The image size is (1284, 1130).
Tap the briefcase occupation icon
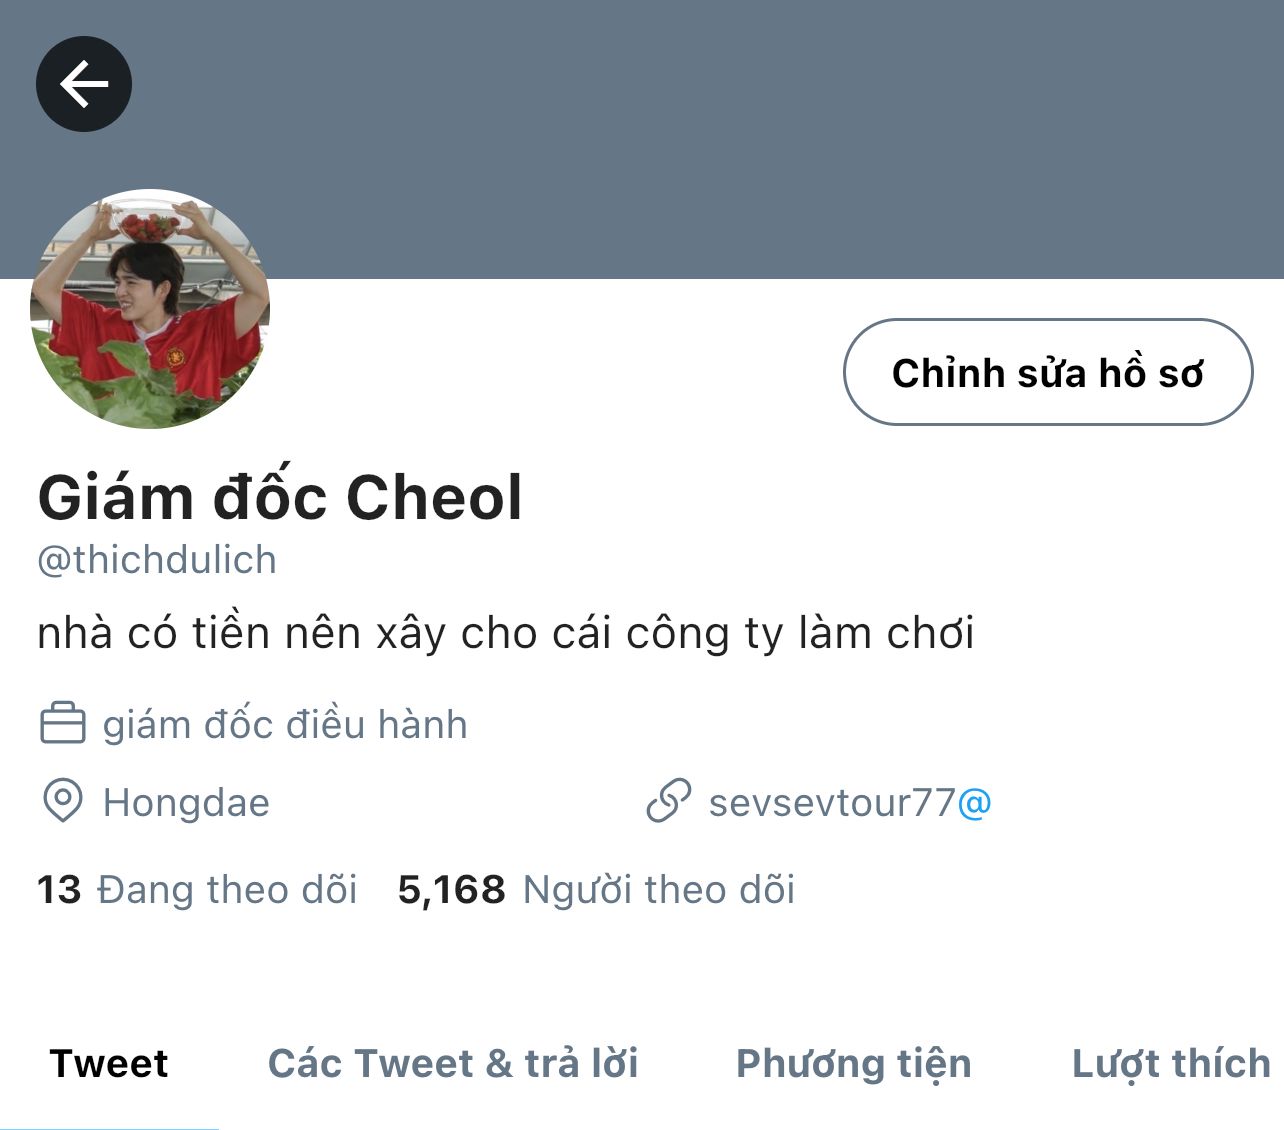[x=63, y=723]
